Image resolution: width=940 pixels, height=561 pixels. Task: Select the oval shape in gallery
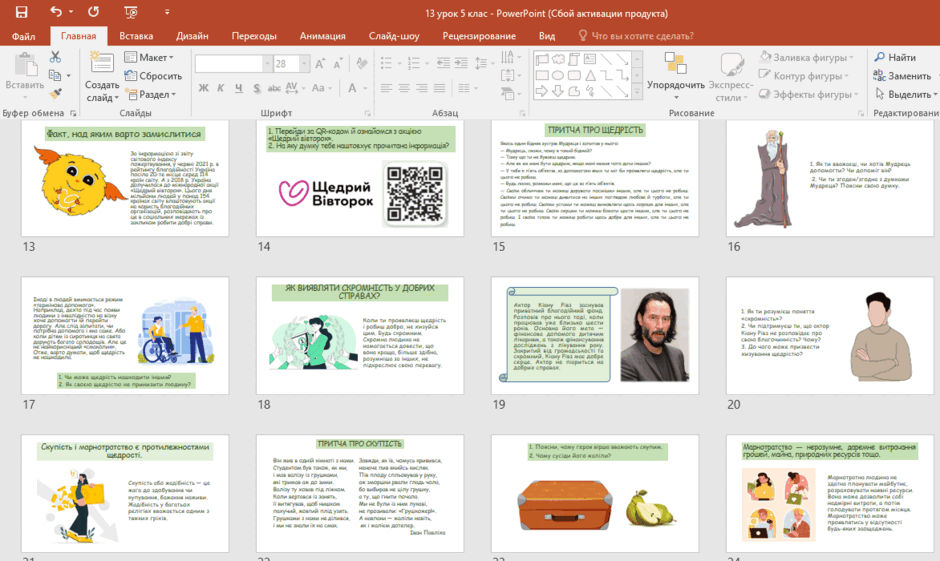click(x=558, y=76)
